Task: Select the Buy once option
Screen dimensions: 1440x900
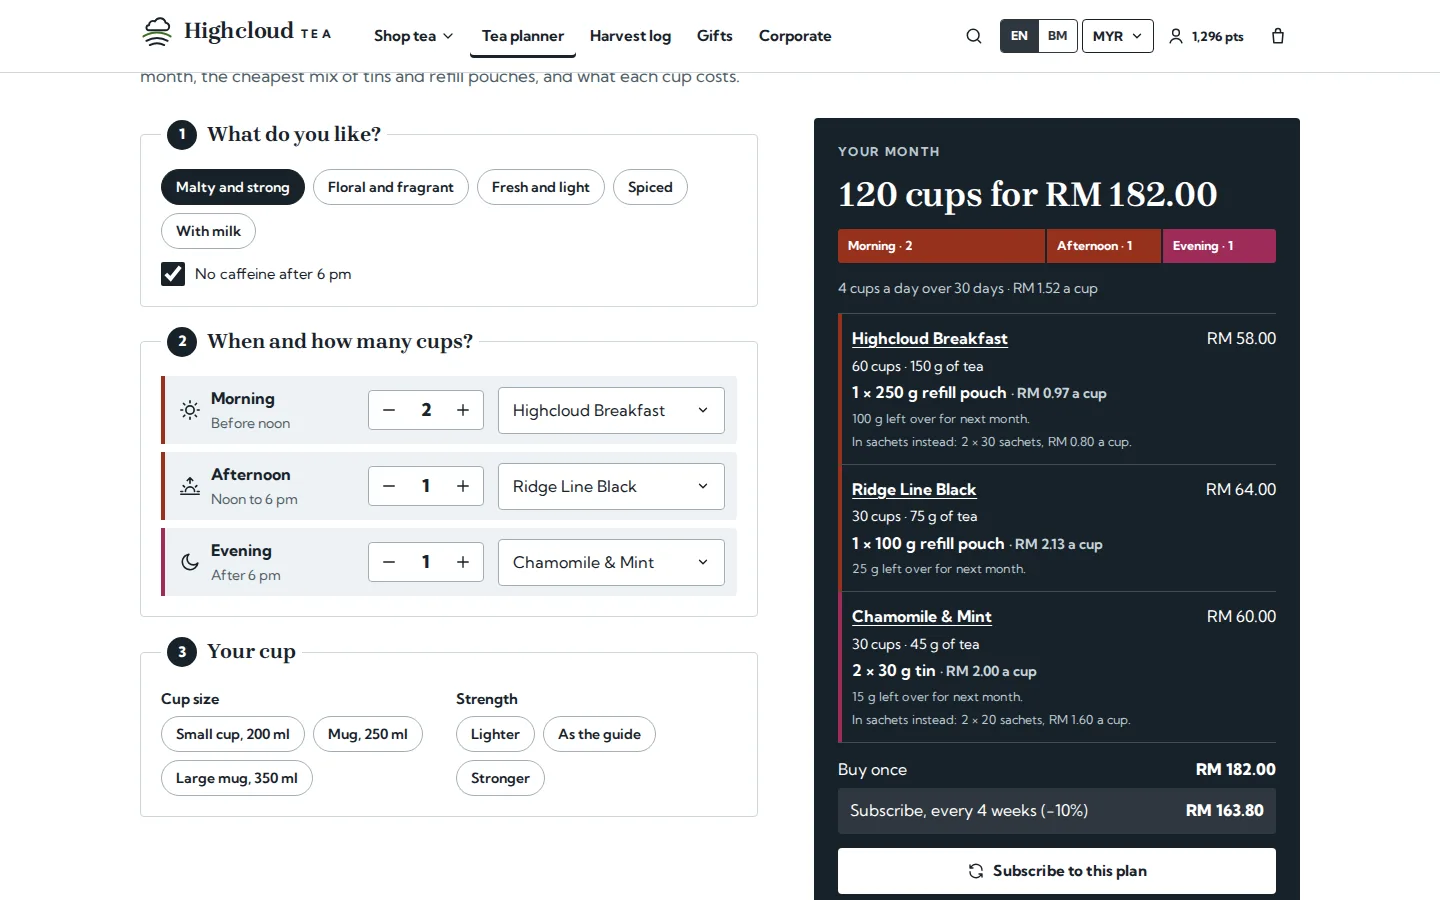Action: pyautogui.click(x=1057, y=770)
